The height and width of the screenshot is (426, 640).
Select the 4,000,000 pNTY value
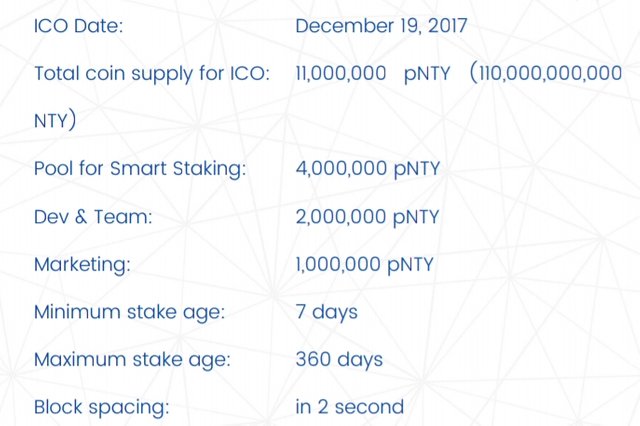(367, 169)
